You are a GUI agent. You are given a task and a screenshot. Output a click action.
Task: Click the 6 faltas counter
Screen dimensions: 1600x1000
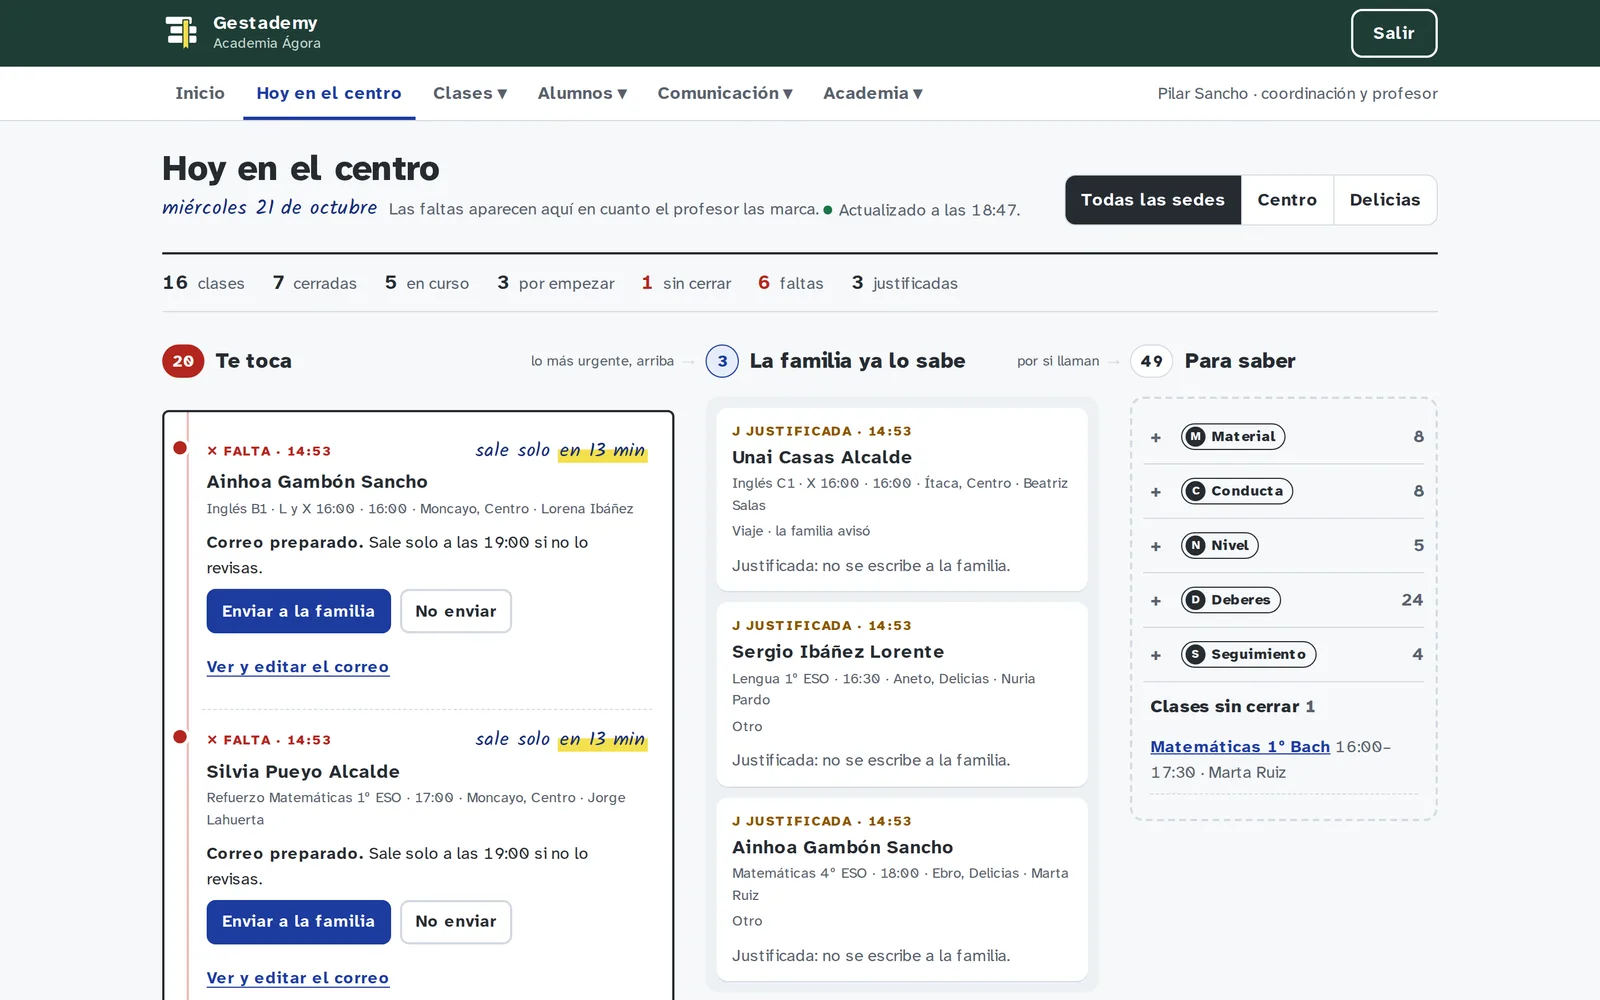[791, 283]
